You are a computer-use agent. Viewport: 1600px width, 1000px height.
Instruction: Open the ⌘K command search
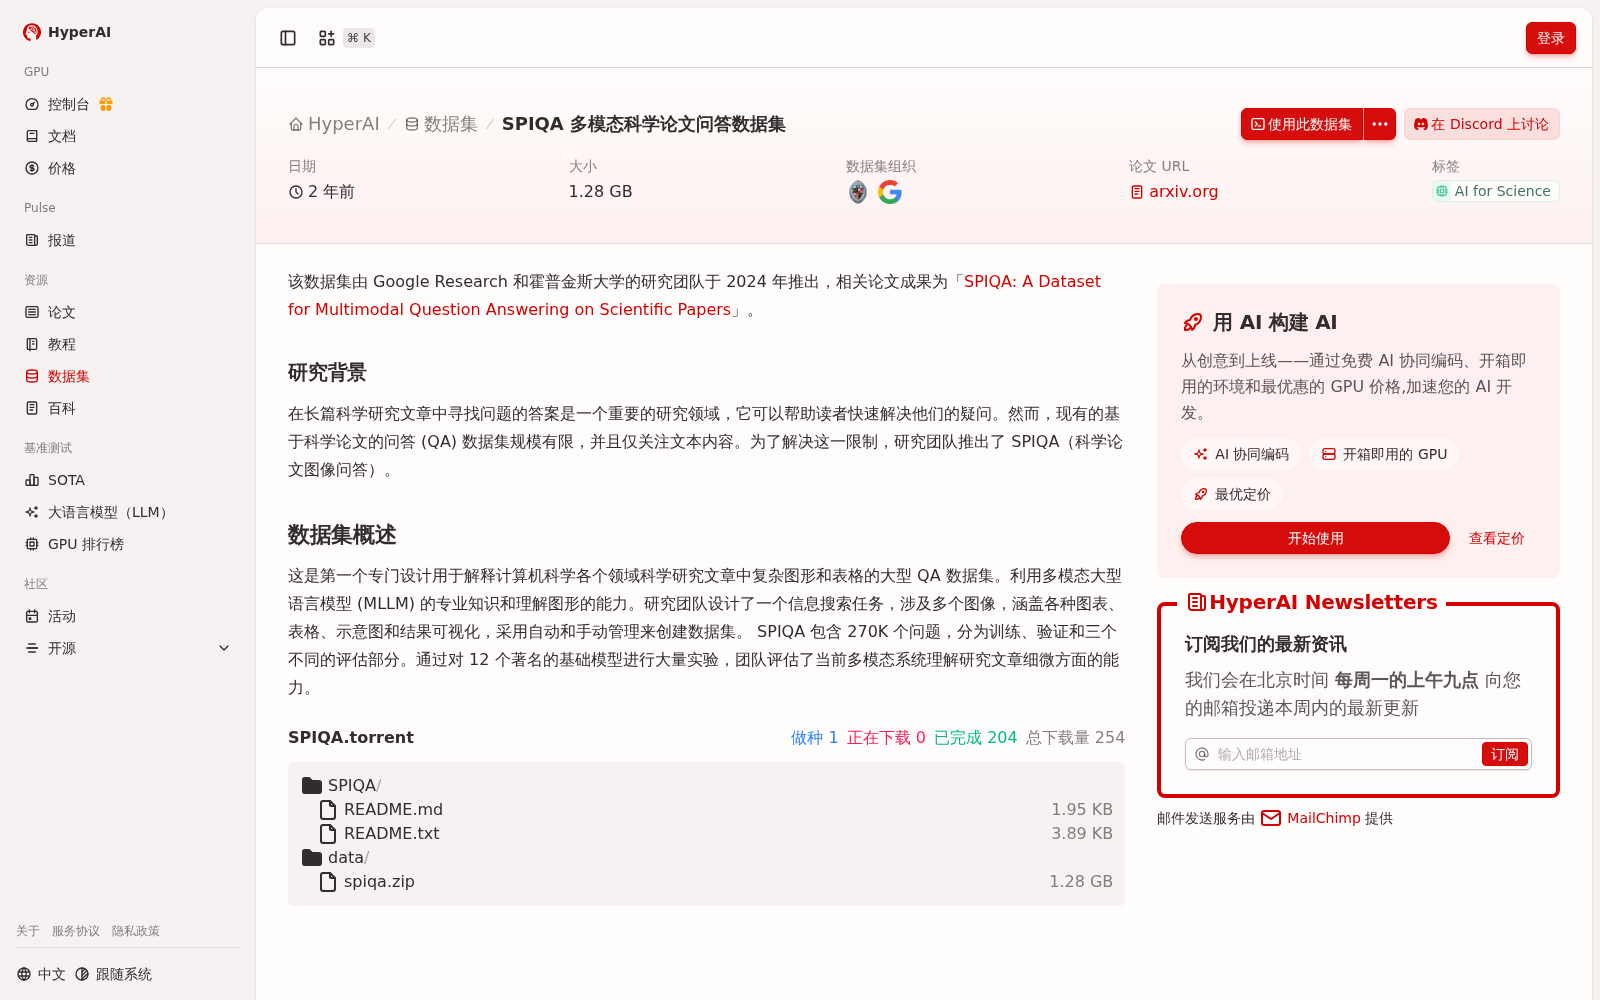(346, 38)
